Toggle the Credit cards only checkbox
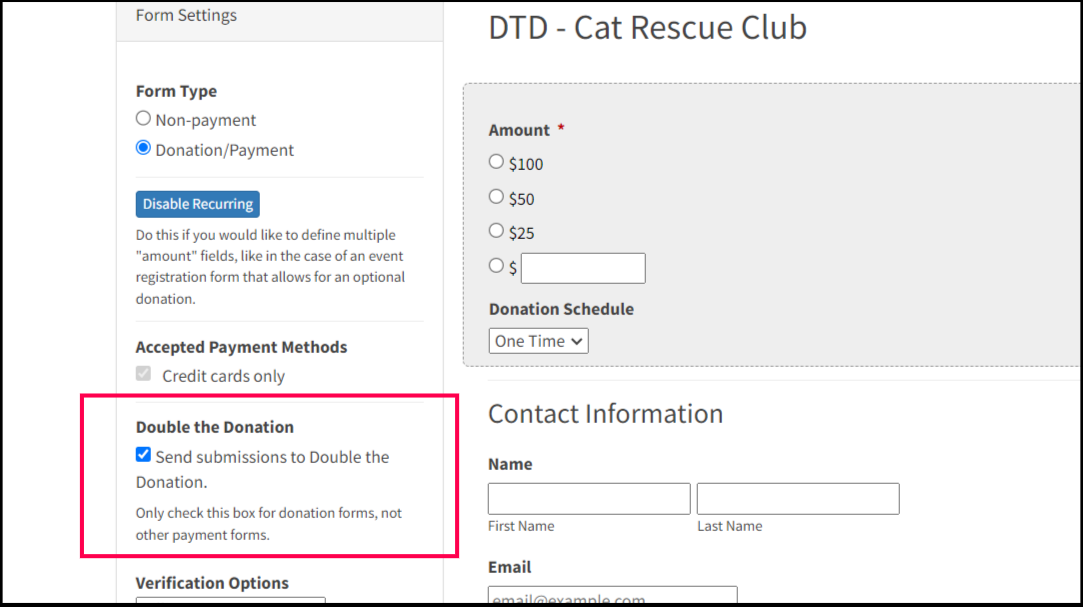 (144, 375)
